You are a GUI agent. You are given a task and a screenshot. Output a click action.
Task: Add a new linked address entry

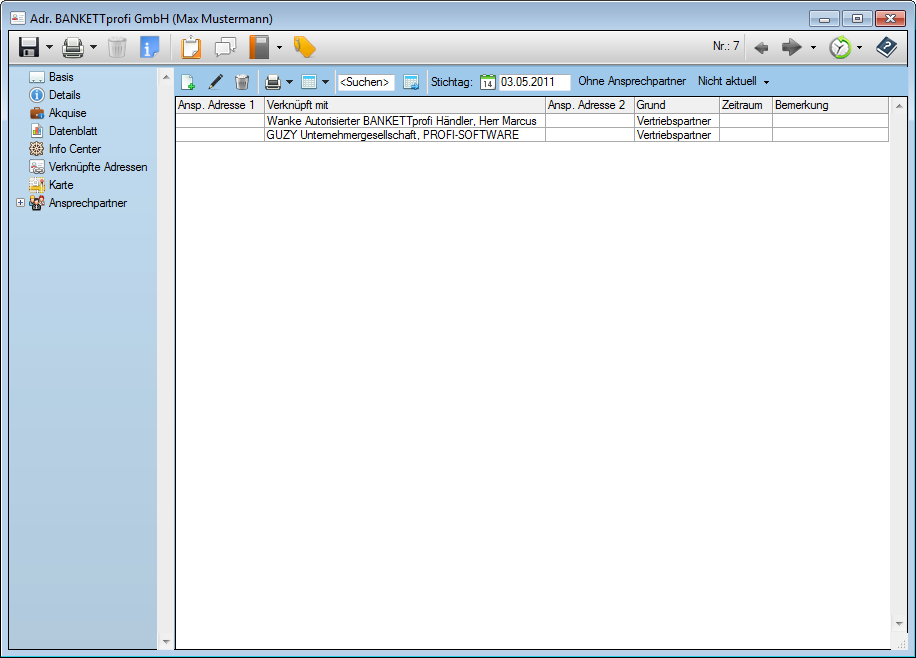187,82
